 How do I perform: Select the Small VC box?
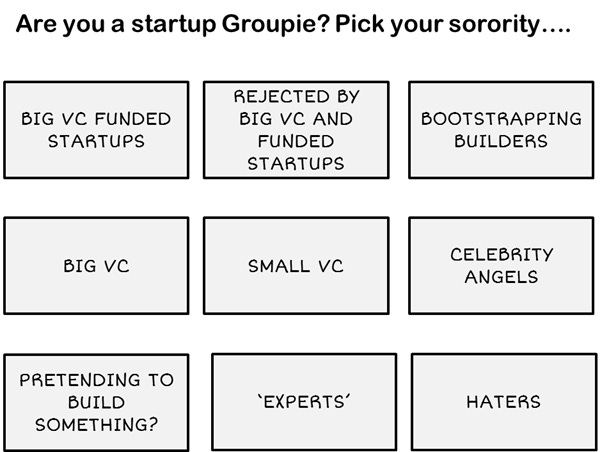click(296, 266)
